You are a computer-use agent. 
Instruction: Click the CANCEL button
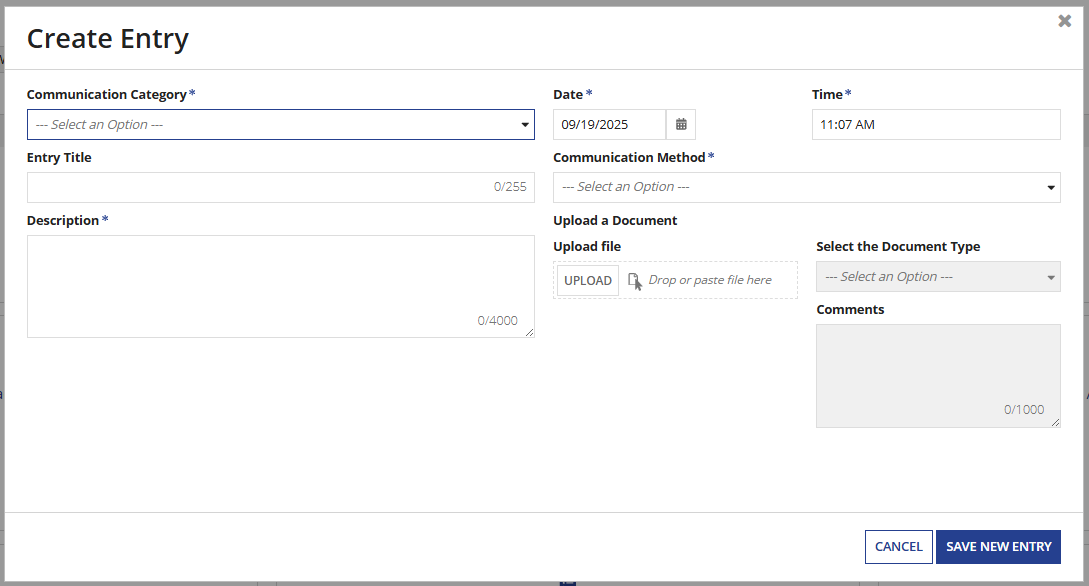[x=898, y=546]
